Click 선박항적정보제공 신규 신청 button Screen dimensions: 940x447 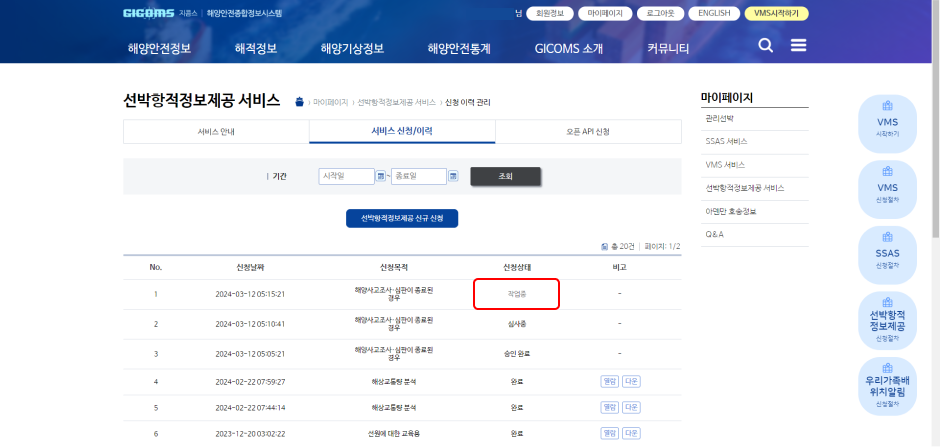(402, 218)
